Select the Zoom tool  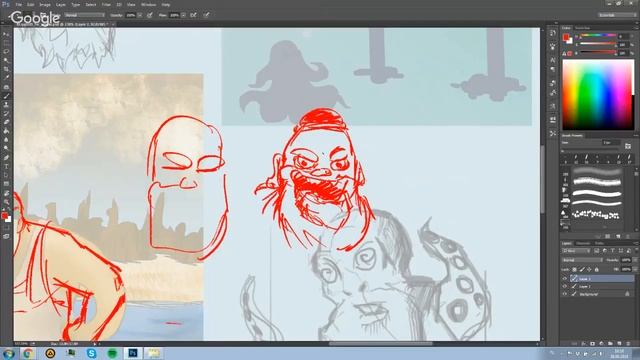(6, 202)
